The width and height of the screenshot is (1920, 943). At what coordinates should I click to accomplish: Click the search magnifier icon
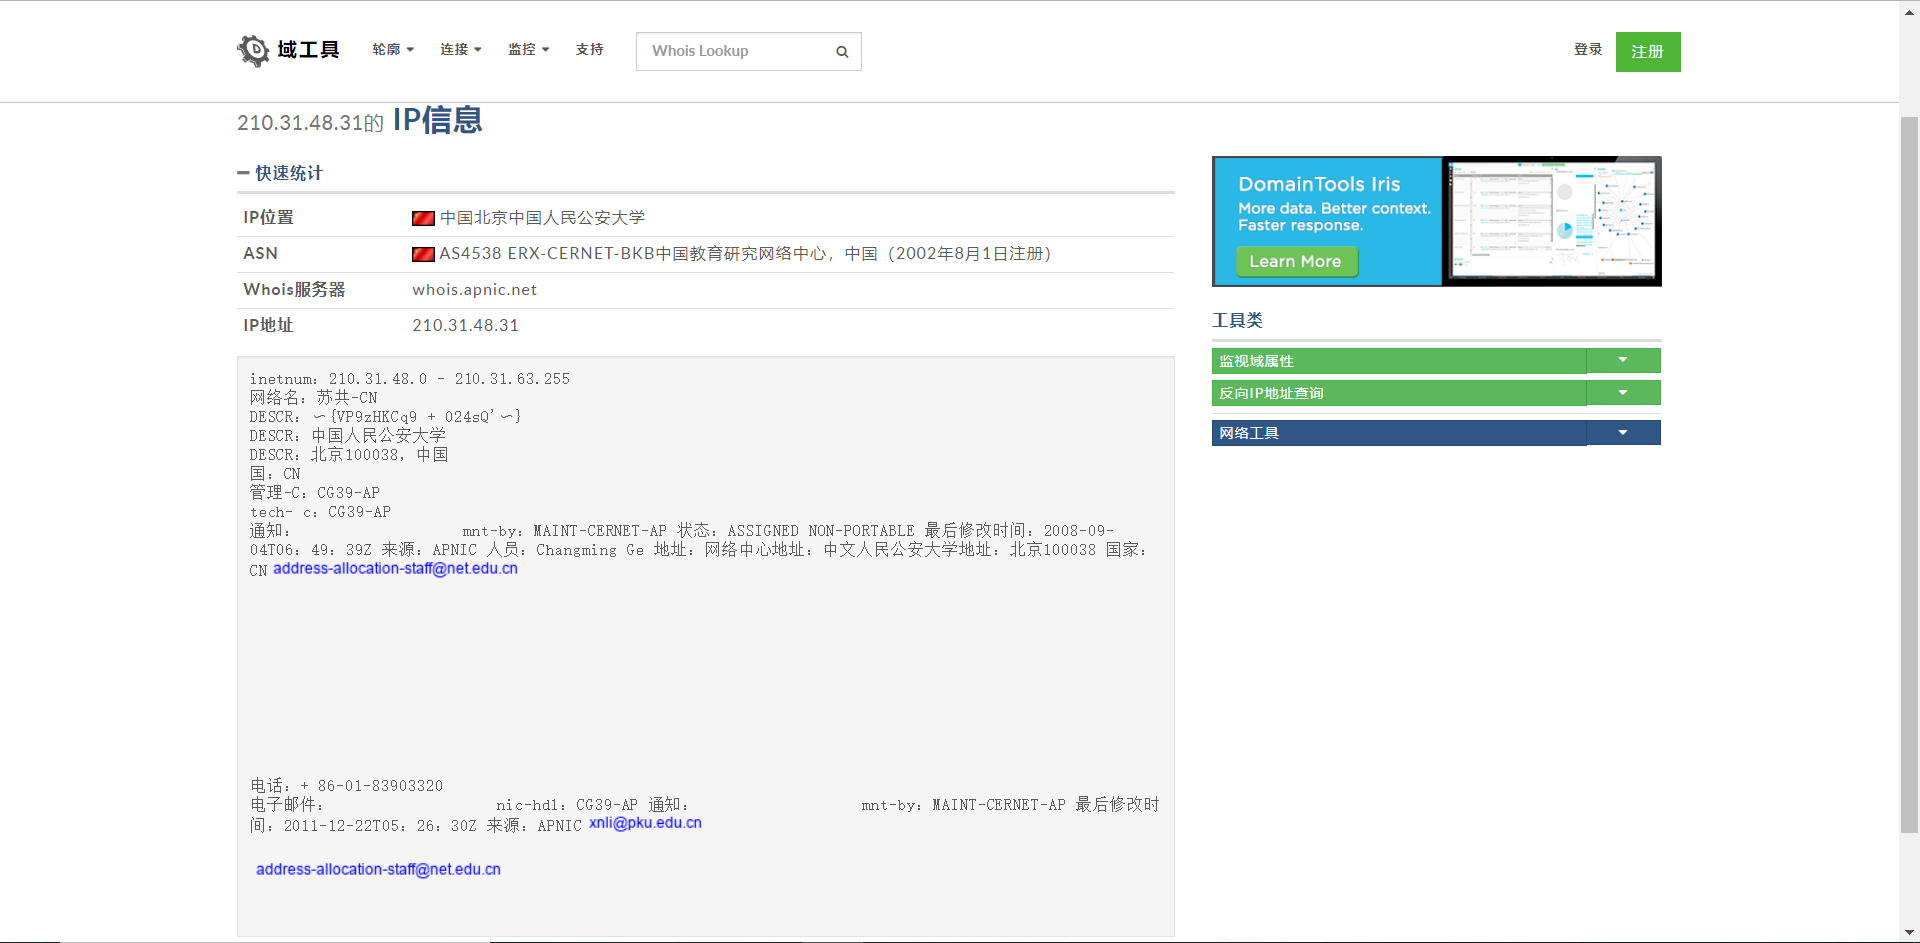click(842, 52)
